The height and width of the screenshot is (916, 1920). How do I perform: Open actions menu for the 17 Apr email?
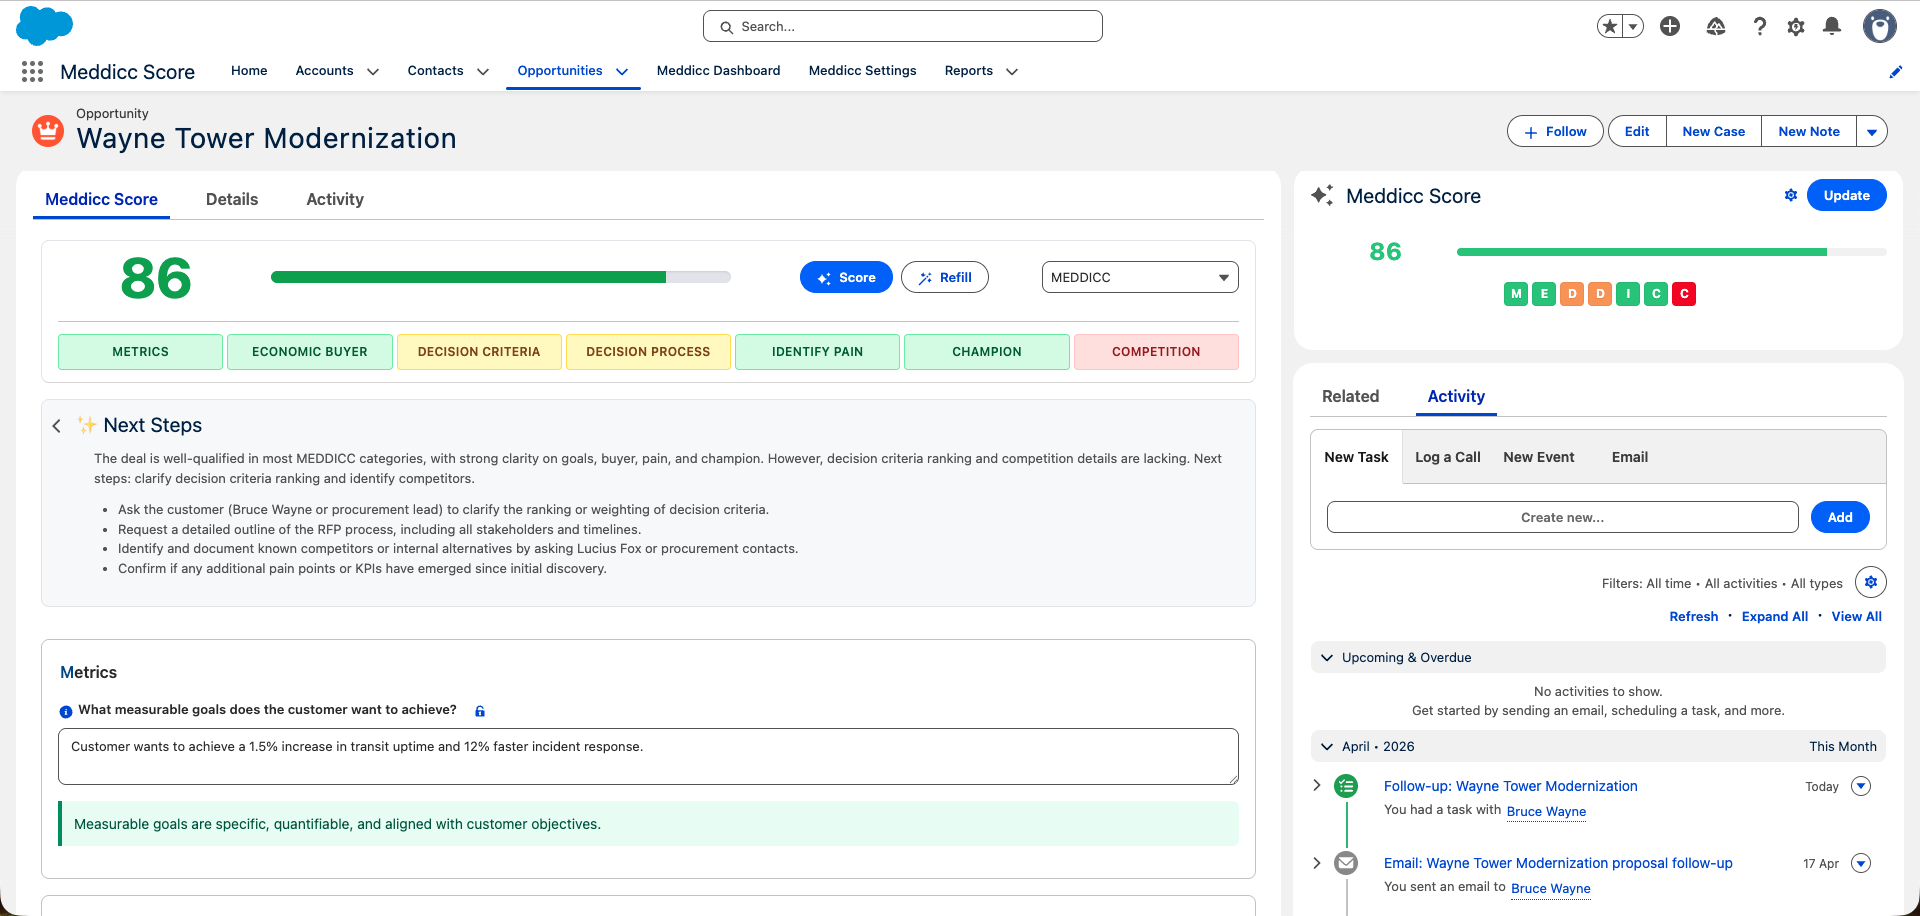1861,863
